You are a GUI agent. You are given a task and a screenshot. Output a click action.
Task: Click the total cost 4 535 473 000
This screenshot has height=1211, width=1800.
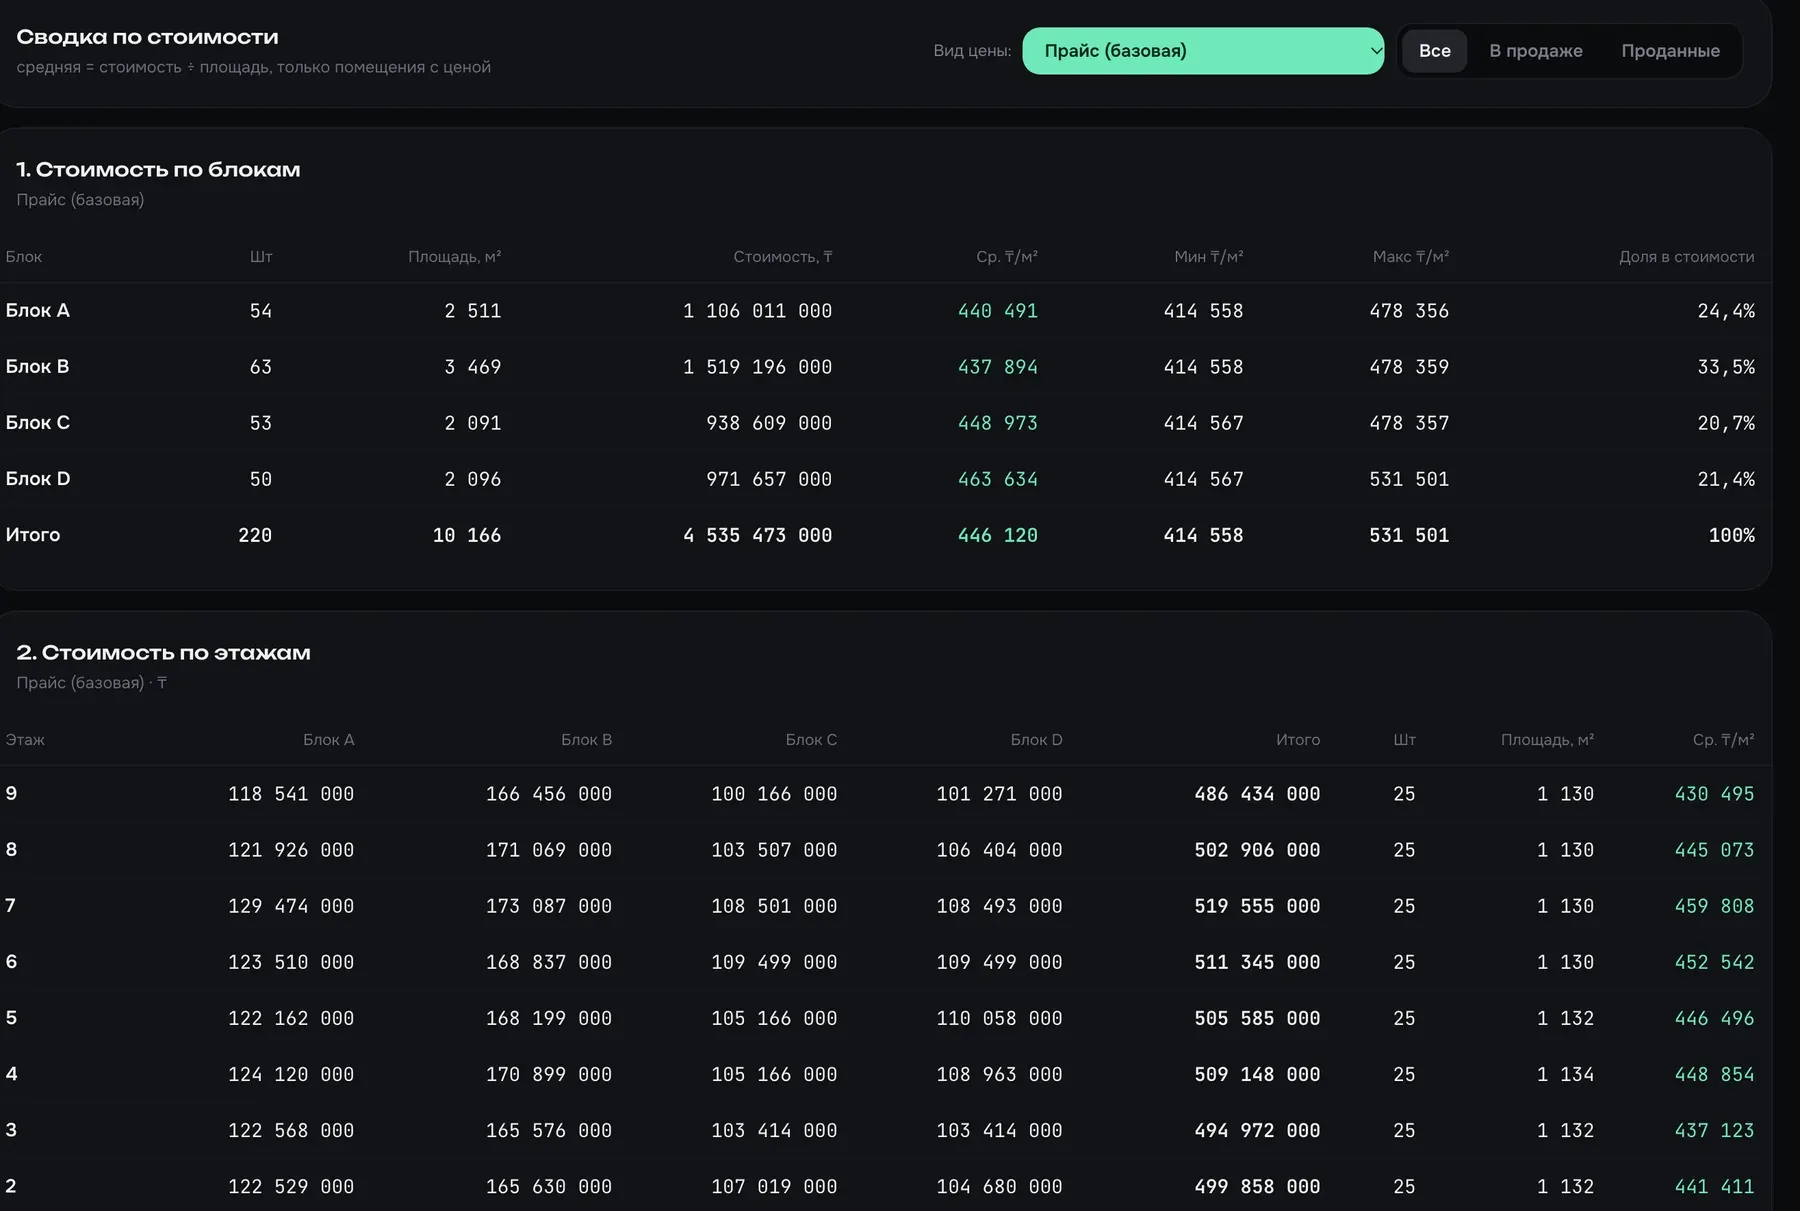(x=757, y=535)
